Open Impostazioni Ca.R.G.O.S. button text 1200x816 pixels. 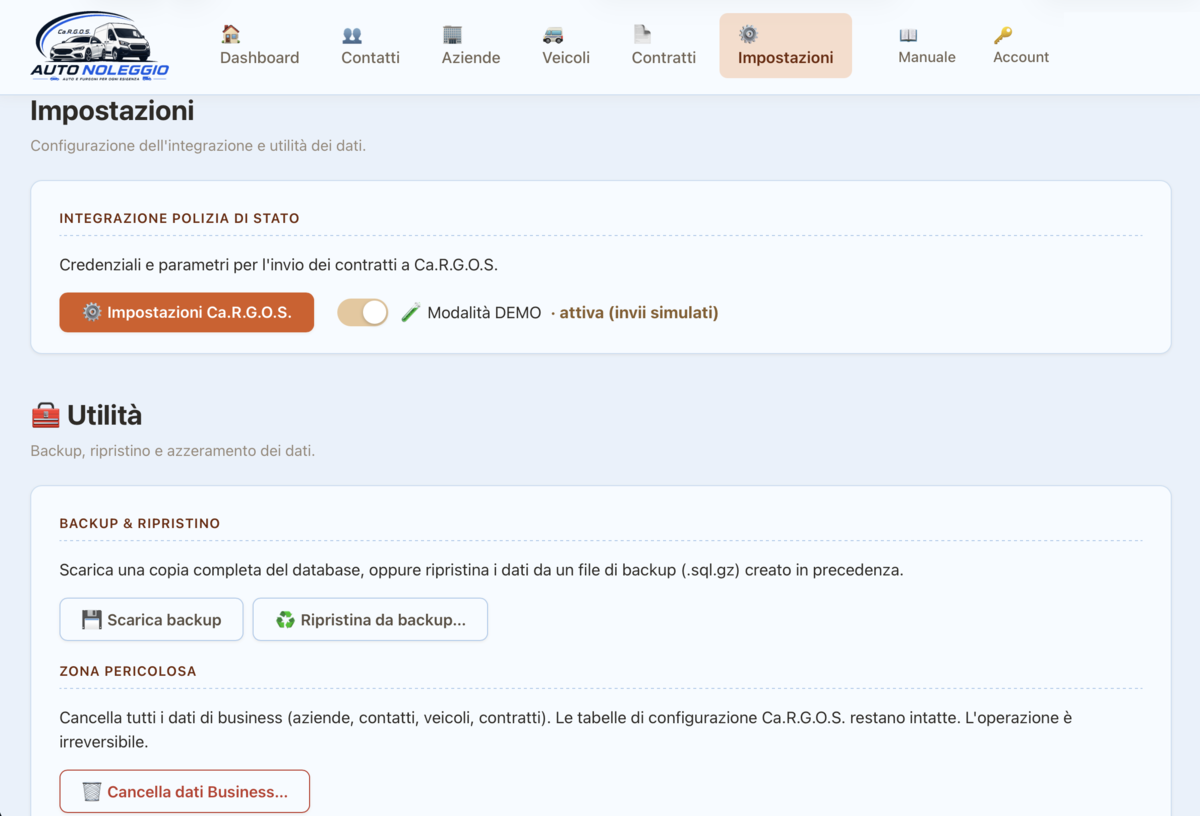pyautogui.click(x=199, y=312)
